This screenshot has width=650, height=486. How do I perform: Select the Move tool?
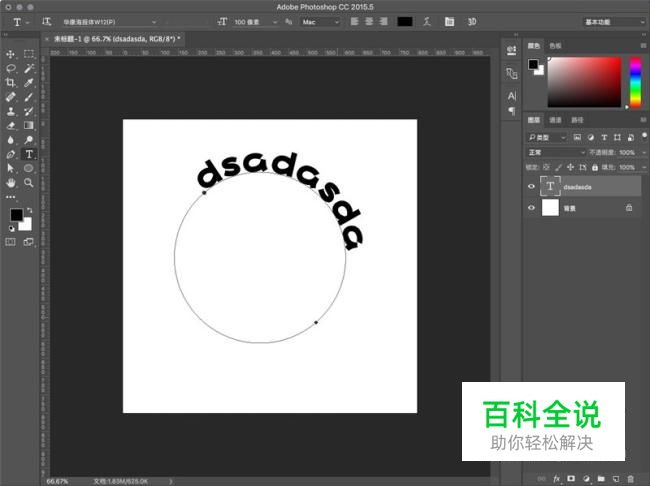click(11, 54)
